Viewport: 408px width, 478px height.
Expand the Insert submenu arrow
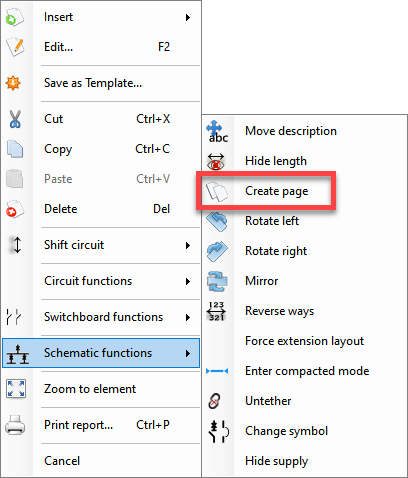click(x=188, y=17)
